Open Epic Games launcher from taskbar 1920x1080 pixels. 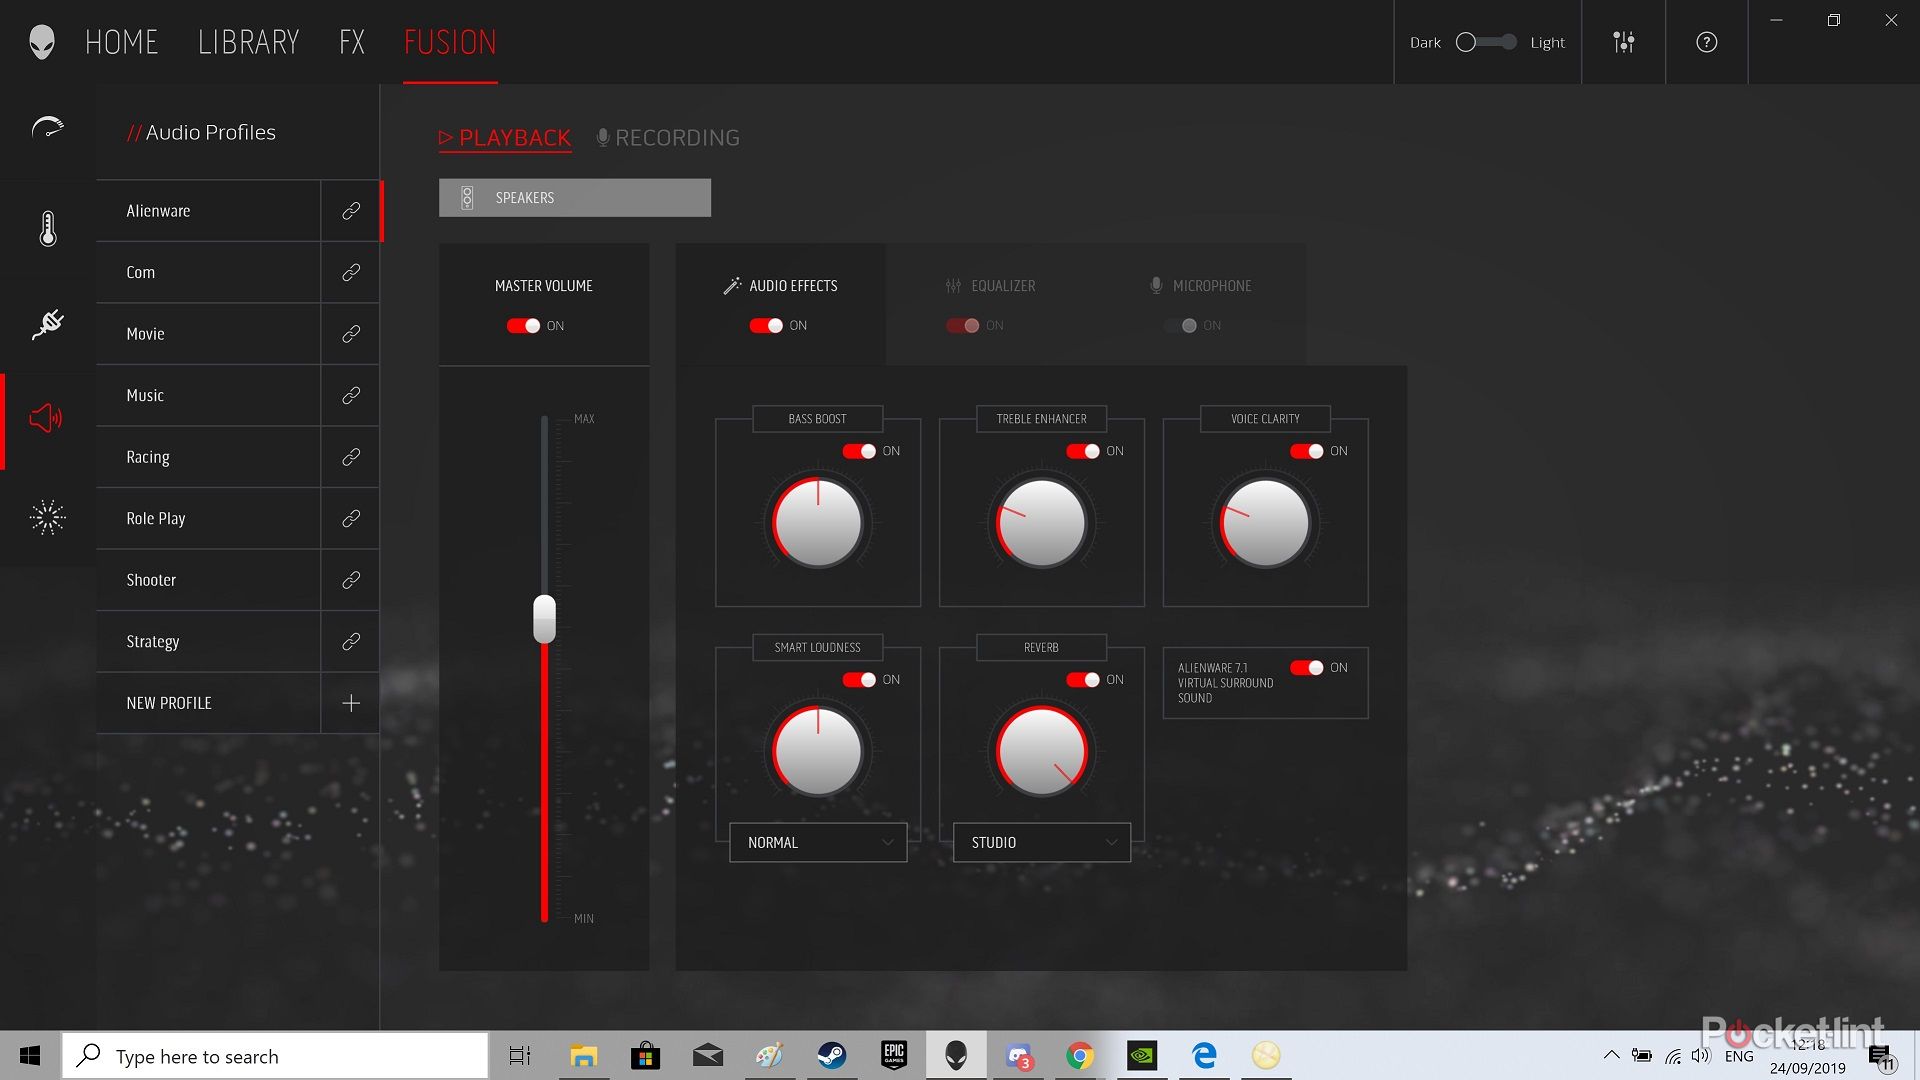pyautogui.click(x=894, y=1056)
